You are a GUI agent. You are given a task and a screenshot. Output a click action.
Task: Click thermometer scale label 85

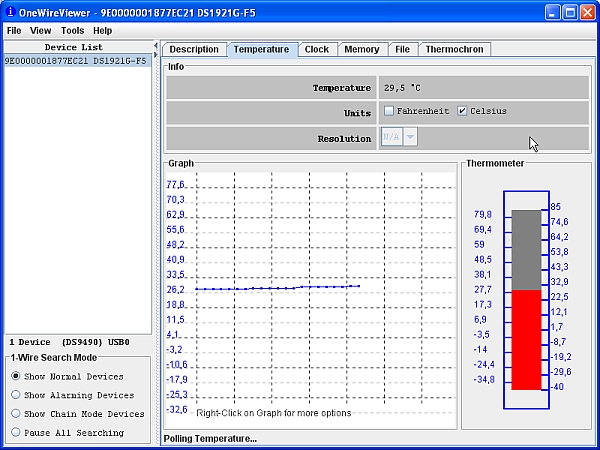tap(556, 207)
